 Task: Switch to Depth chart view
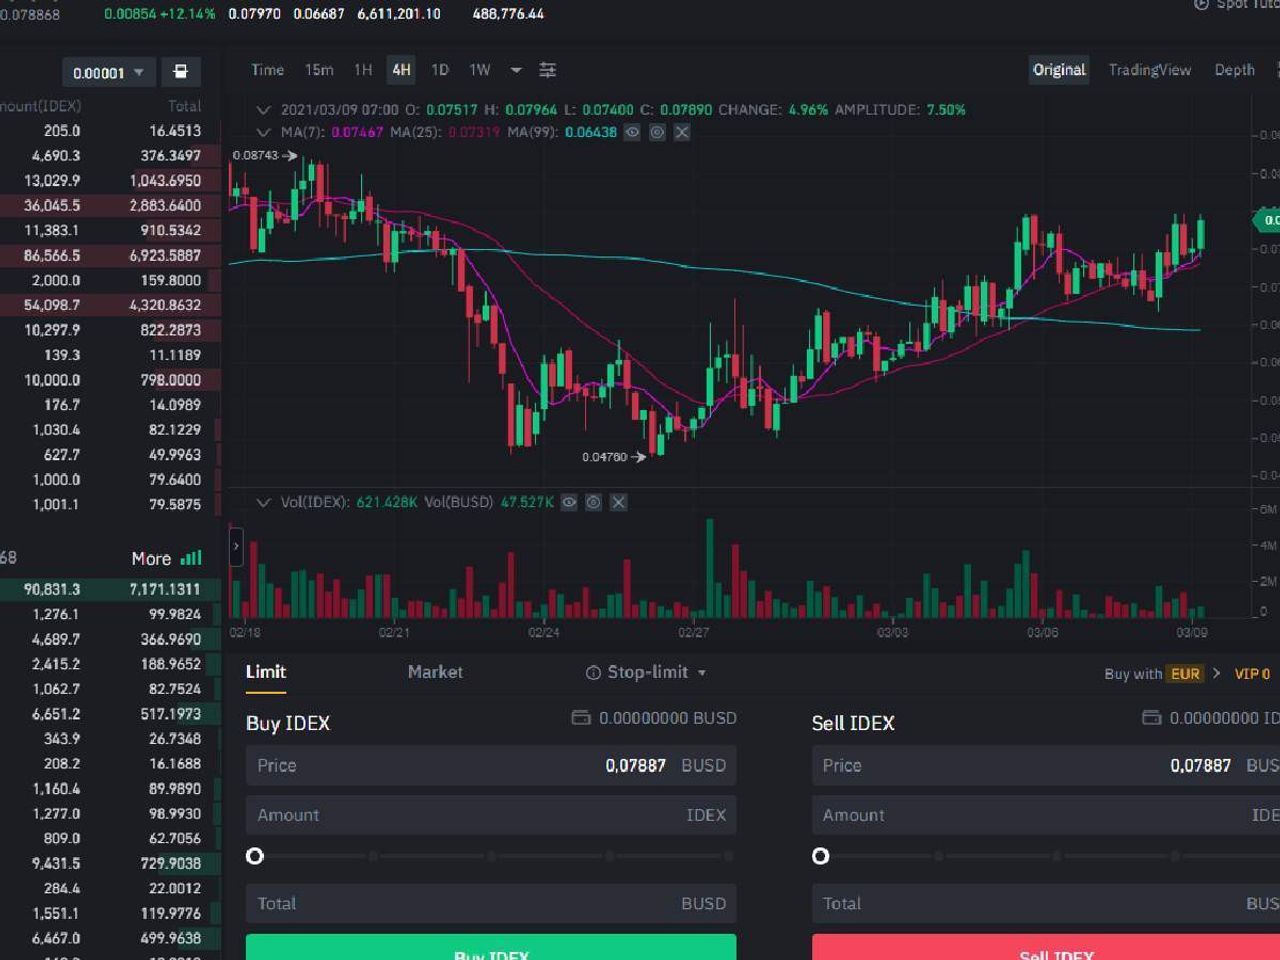point(1234,70)
